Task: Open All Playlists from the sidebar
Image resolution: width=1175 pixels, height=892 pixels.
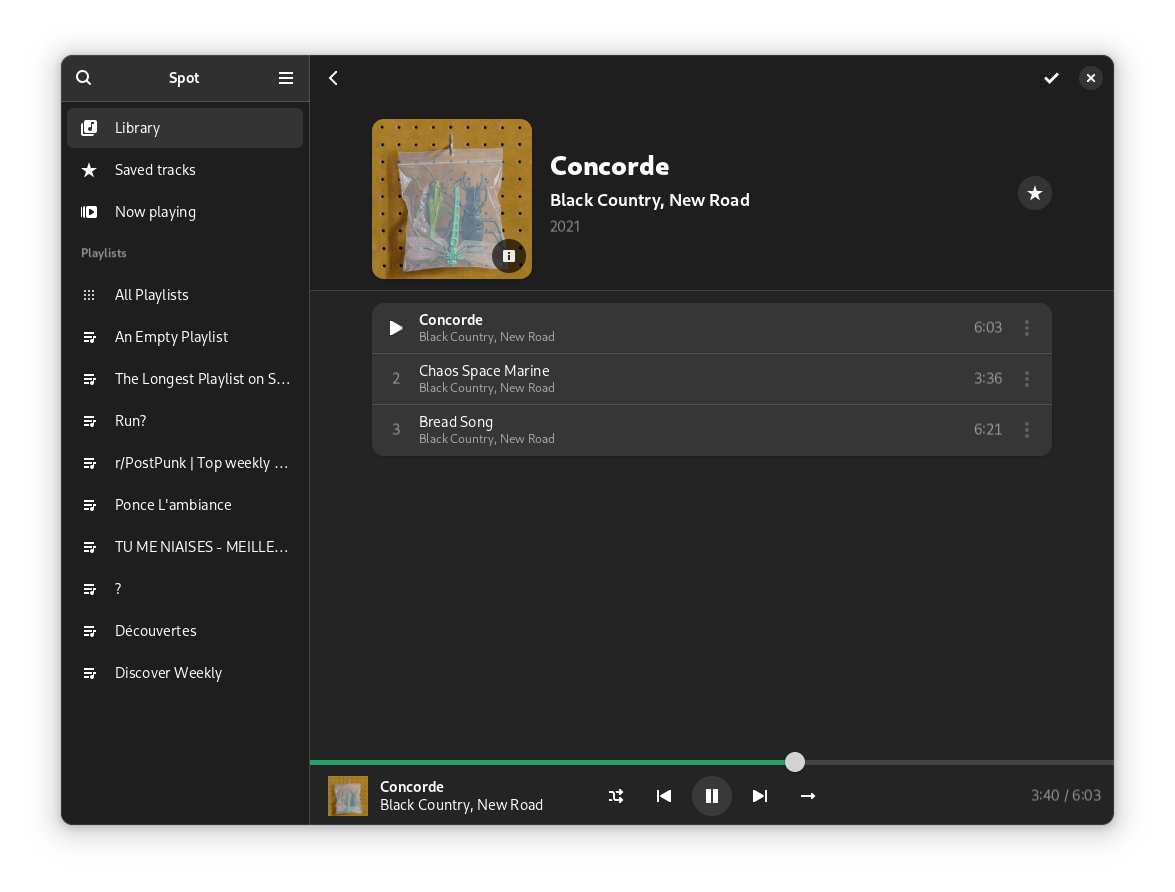Action: pyautogui.click(x=152, y=295)
